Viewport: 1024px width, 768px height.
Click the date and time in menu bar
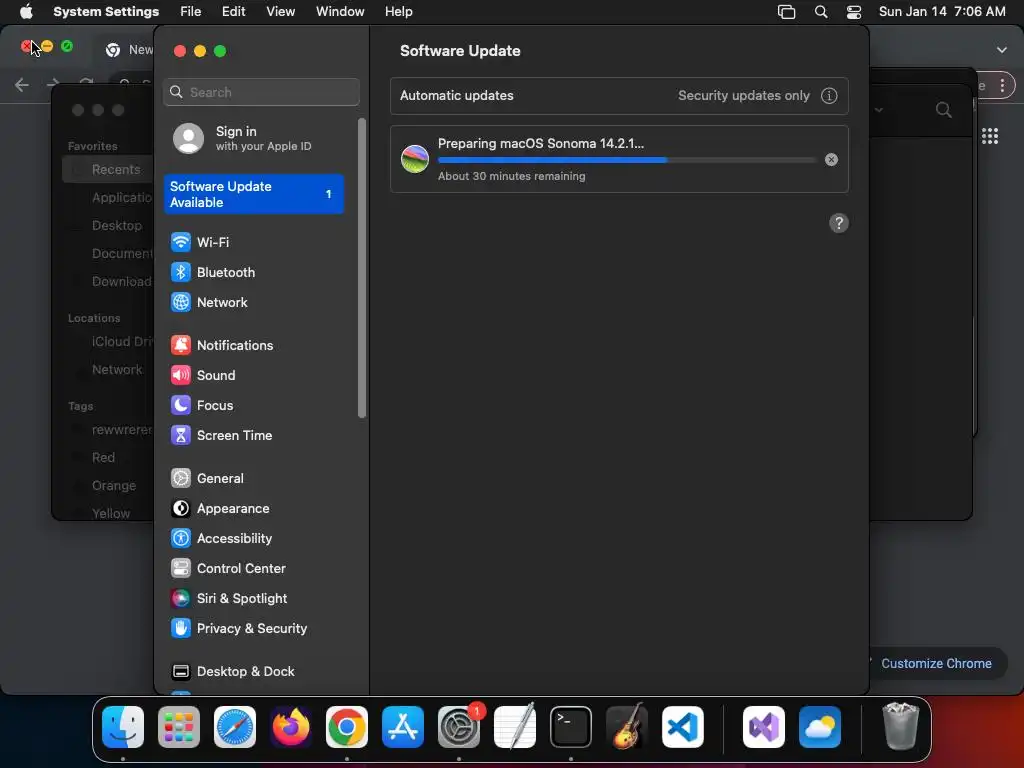pyautogui.click(x=942, y=12)
